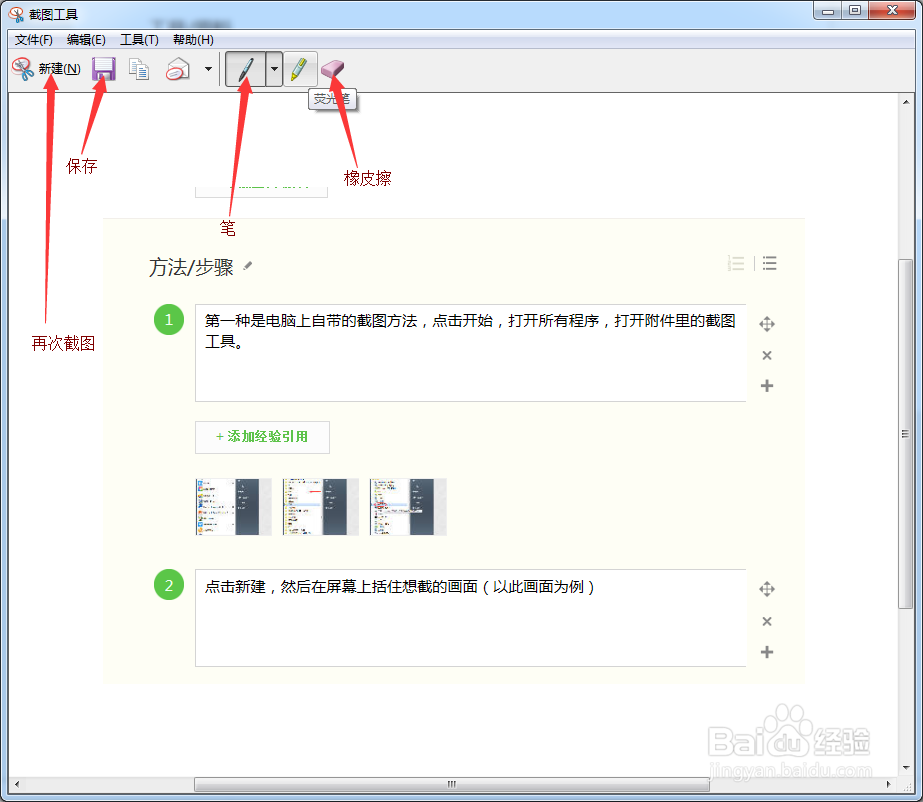Open the send options dropdown arrow
The height and width of the screenshot is (802, 923).
tap(208, 68)
